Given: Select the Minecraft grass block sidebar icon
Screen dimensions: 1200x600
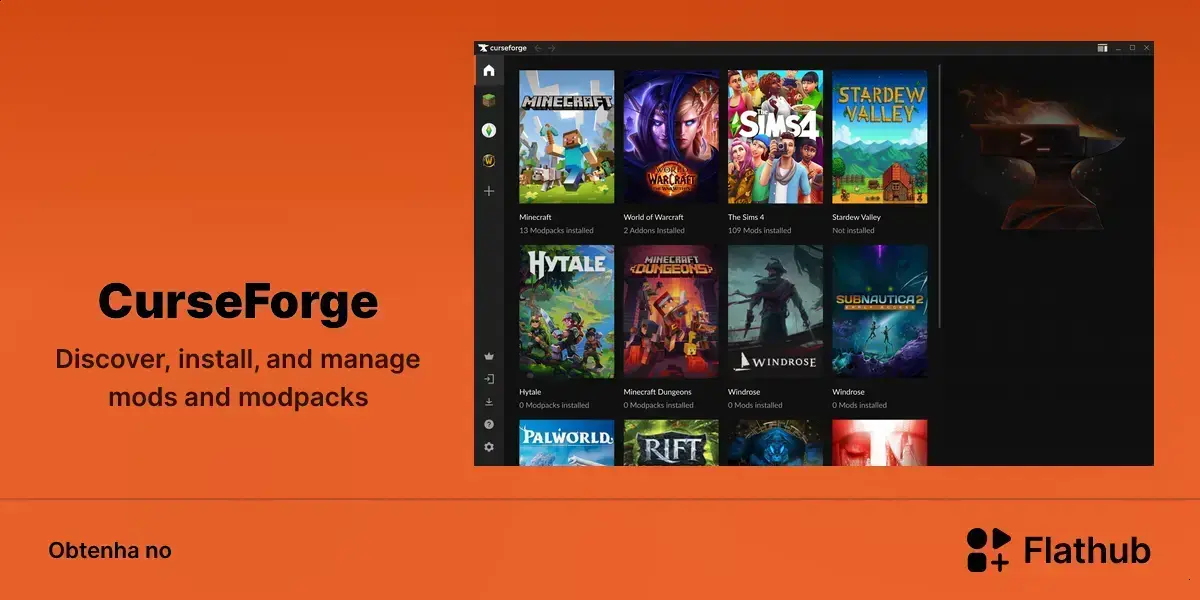Looking at the screenshot, I should (489, 100).
